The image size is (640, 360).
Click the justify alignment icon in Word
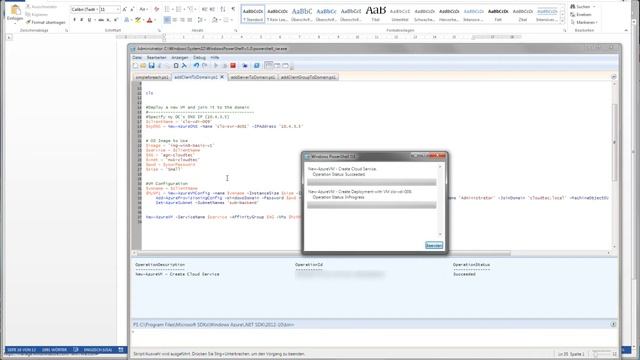pos(190,20)
